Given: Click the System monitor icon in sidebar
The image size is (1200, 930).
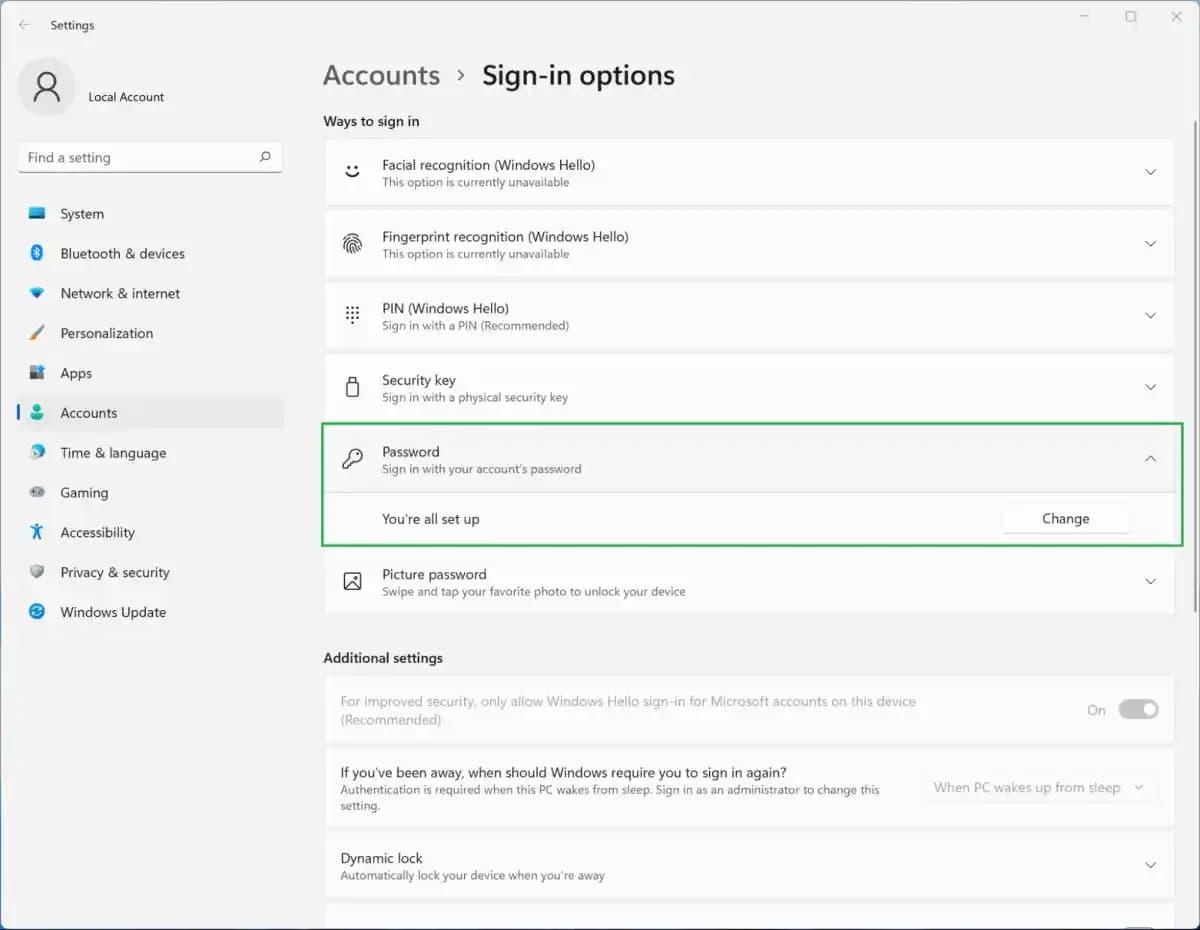Looking at the screenshot, I should coord(37,213).
